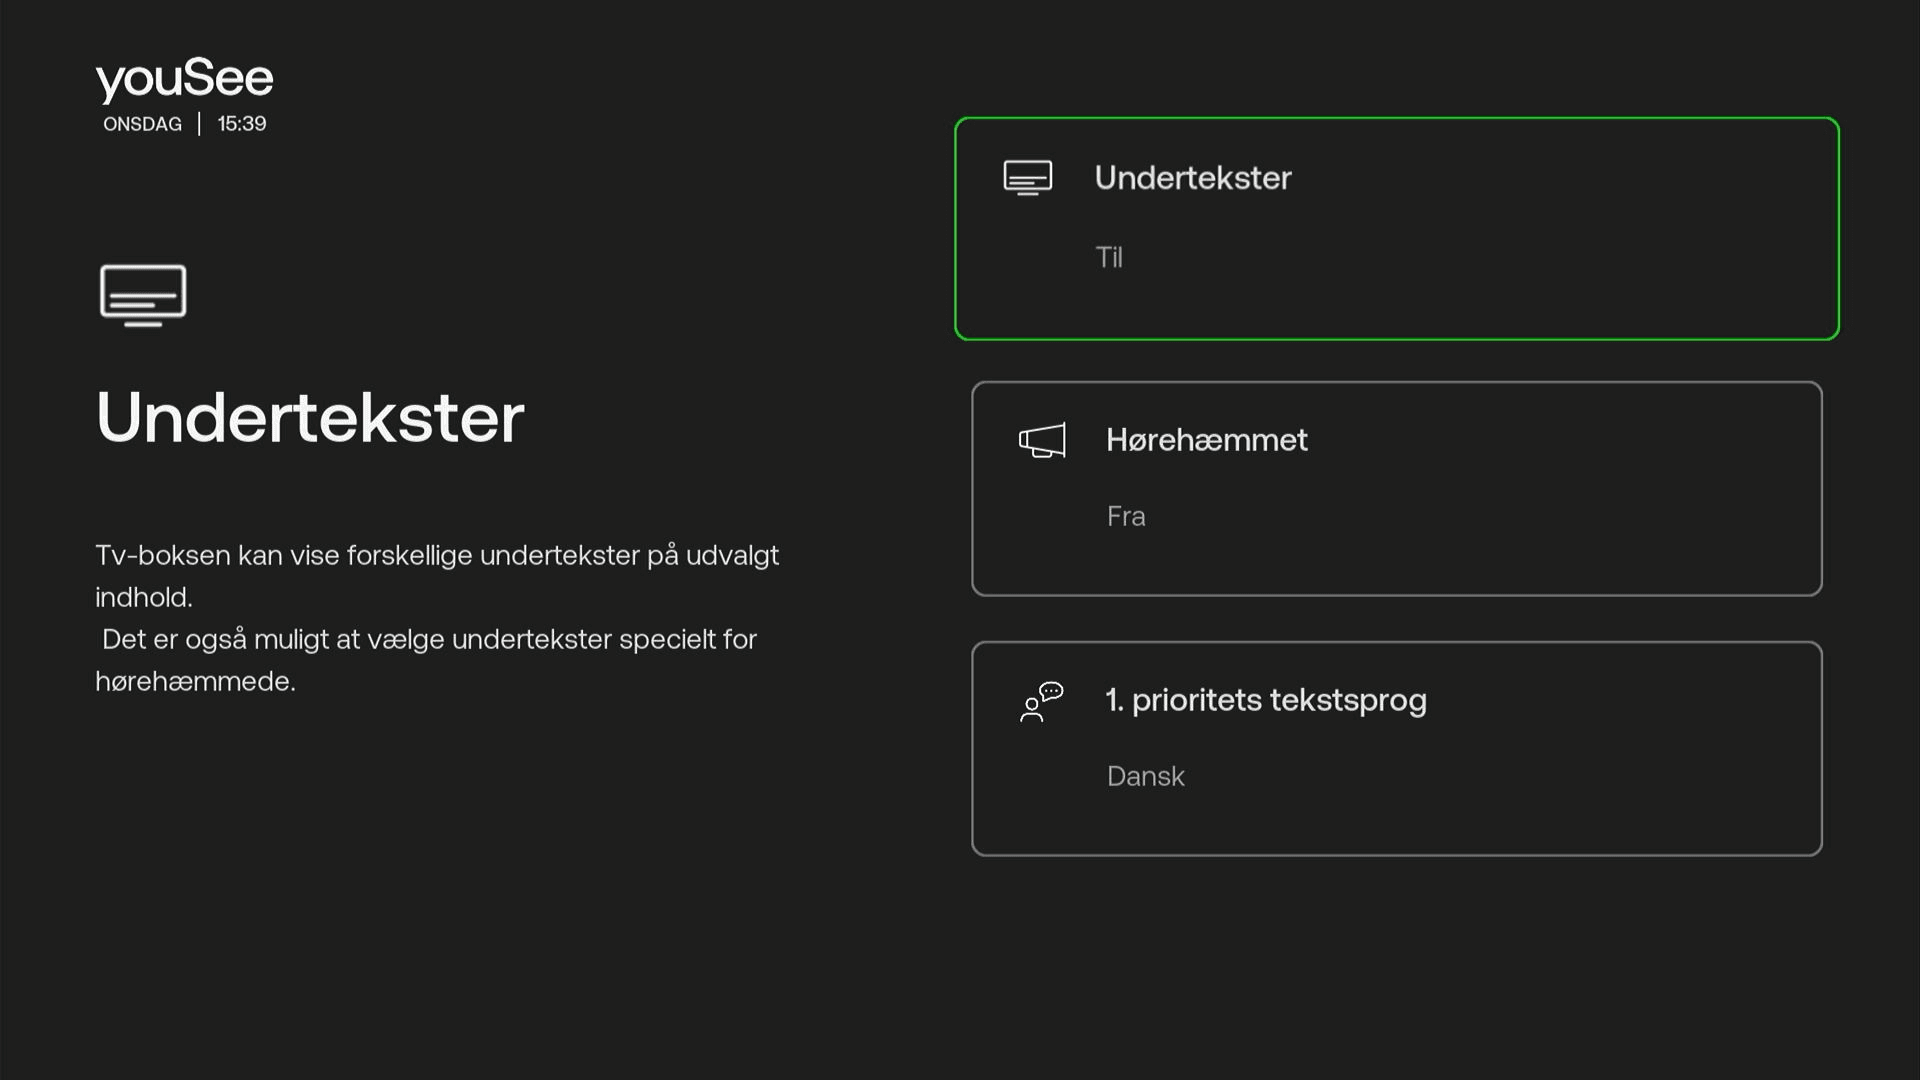Select the Hørehæmmet settings card
Image resolution: width=1920 pixels, height=1080 pixels.
[1396, 488]
